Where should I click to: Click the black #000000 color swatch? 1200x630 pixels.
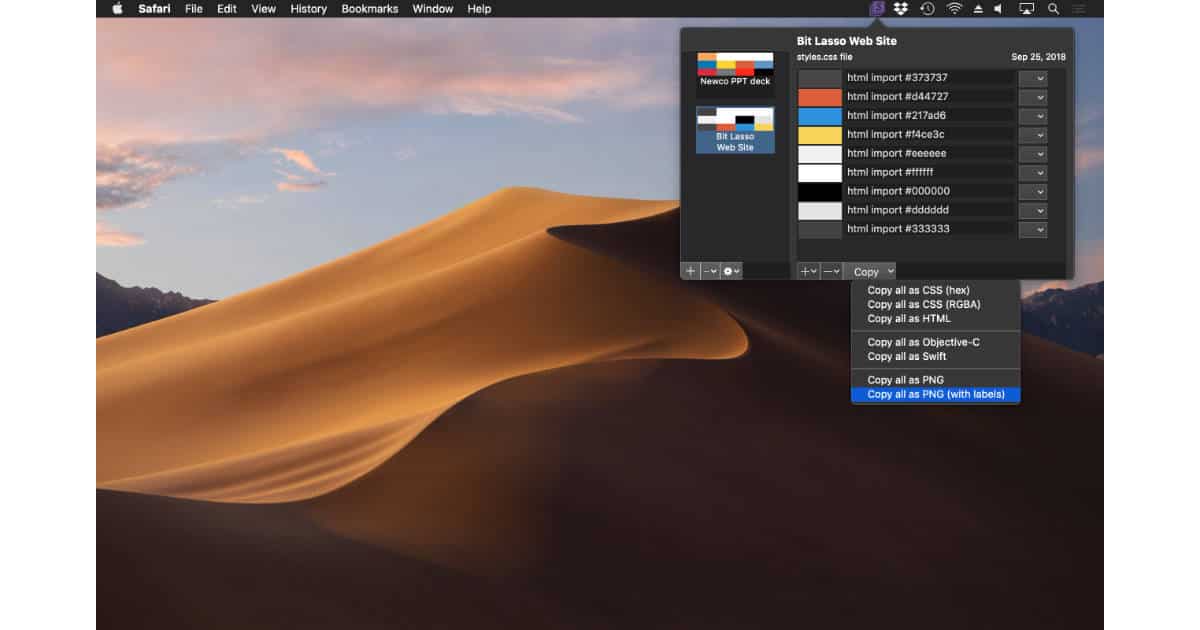(x=820, y=192)
